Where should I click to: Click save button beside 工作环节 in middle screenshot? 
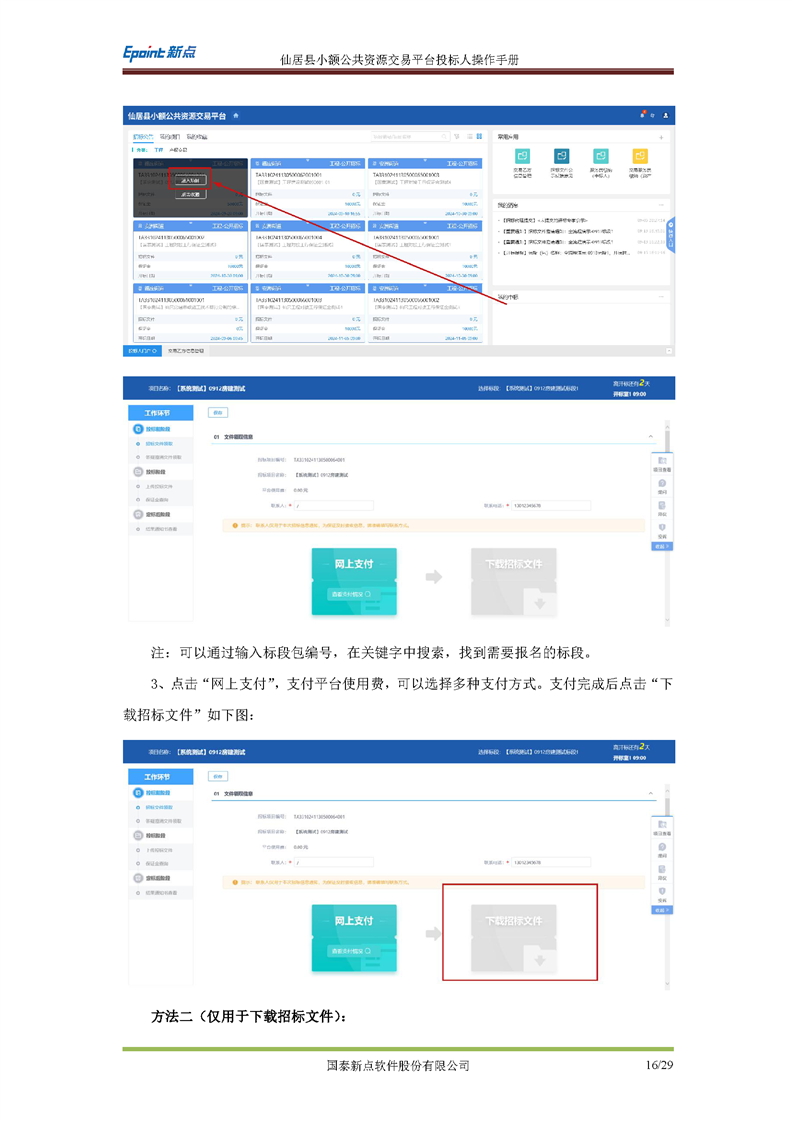[x=218, y=413]
